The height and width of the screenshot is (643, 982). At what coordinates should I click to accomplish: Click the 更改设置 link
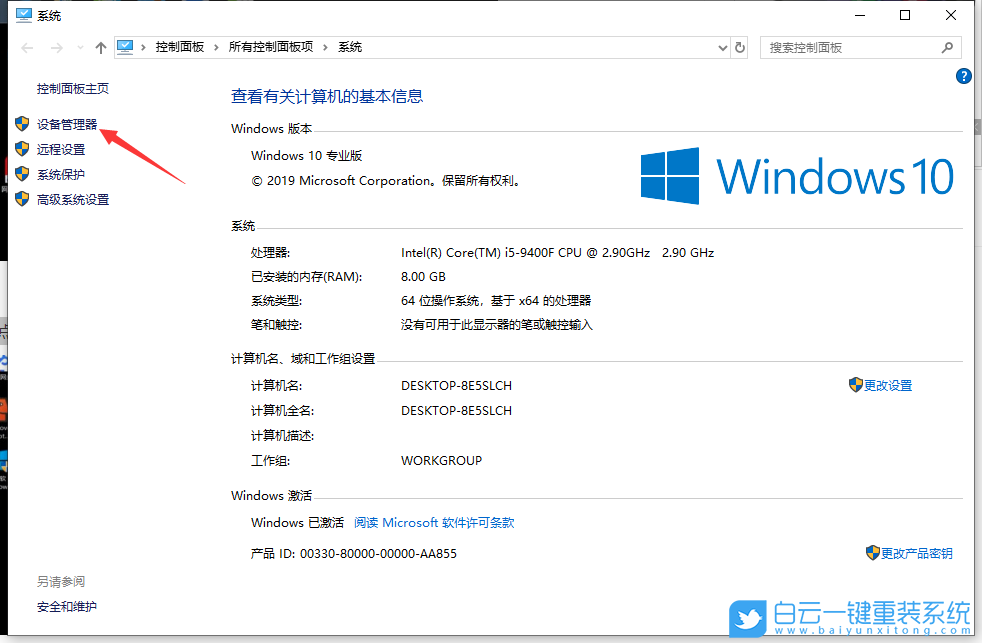[887, 384]
